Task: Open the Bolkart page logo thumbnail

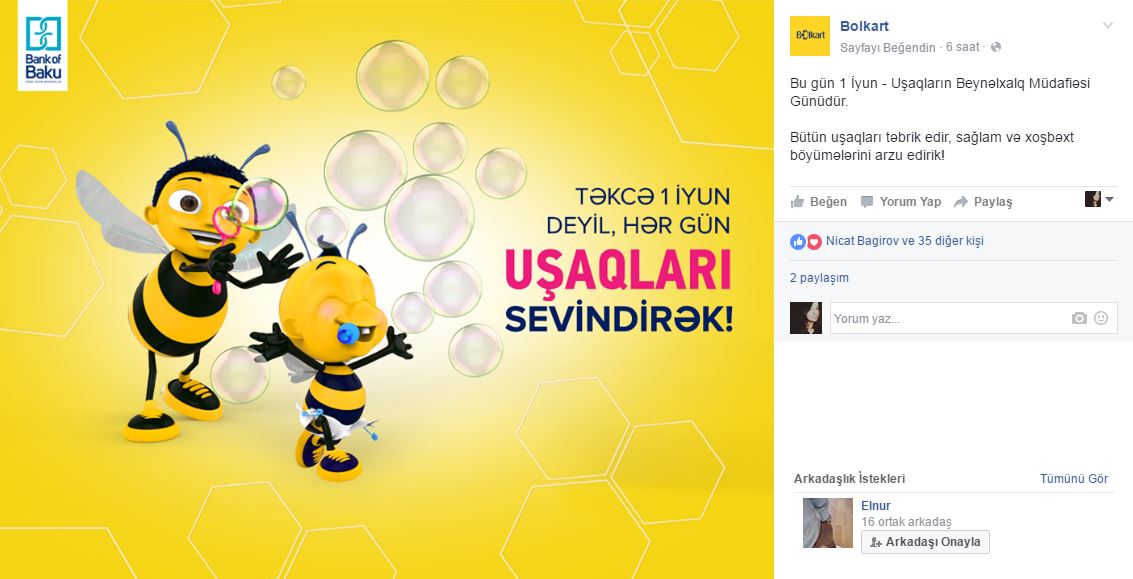Action: tap(809, 35)
